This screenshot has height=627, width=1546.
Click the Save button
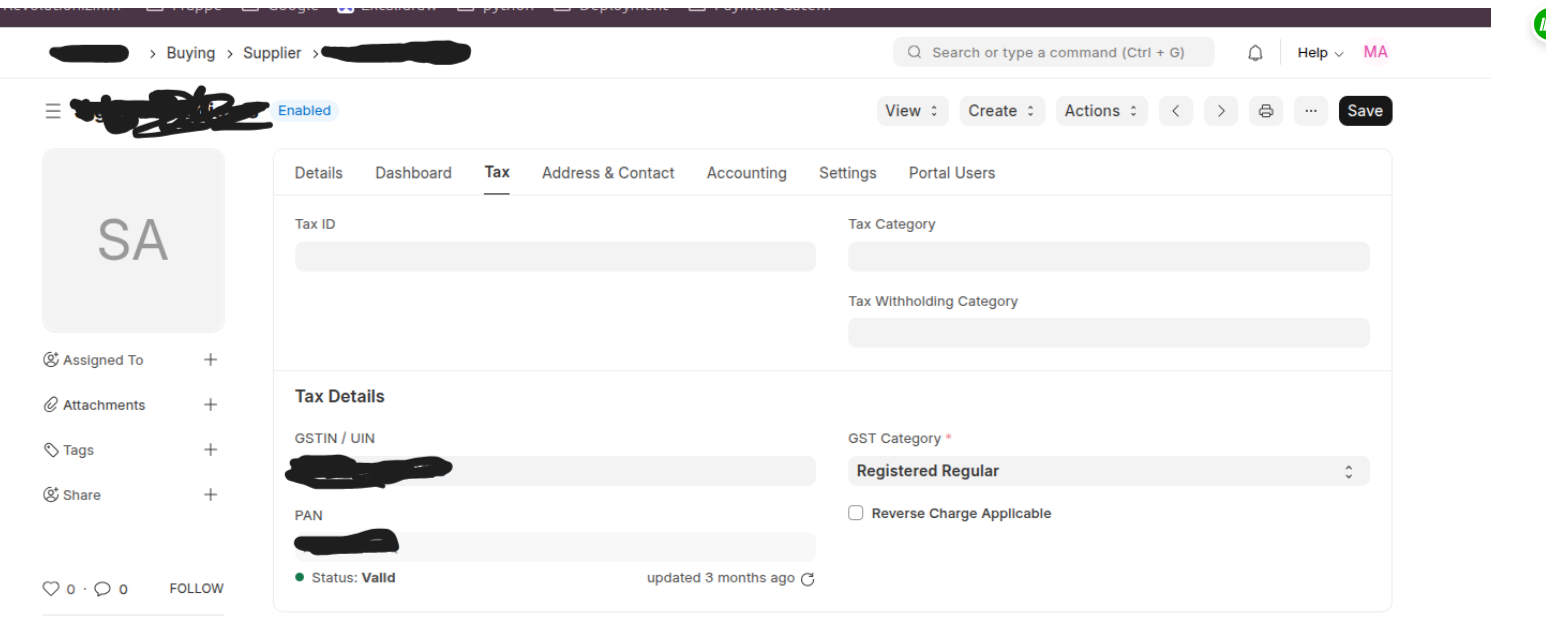click(x=1365, y=111)
